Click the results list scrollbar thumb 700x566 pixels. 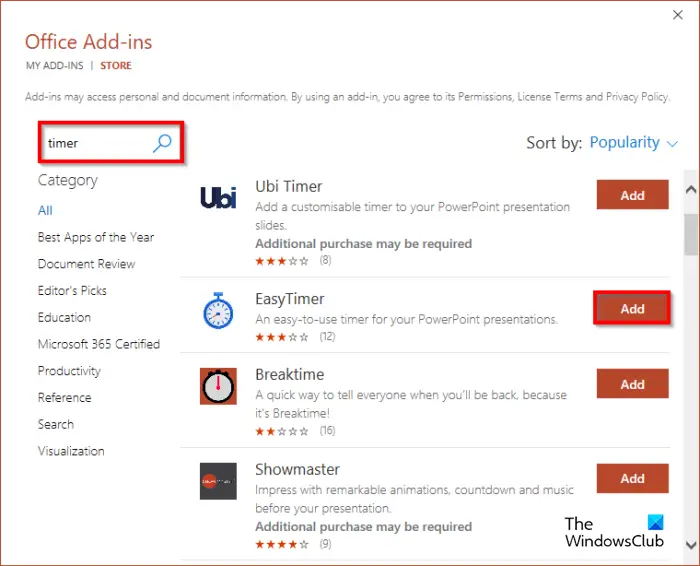(691, 234)
